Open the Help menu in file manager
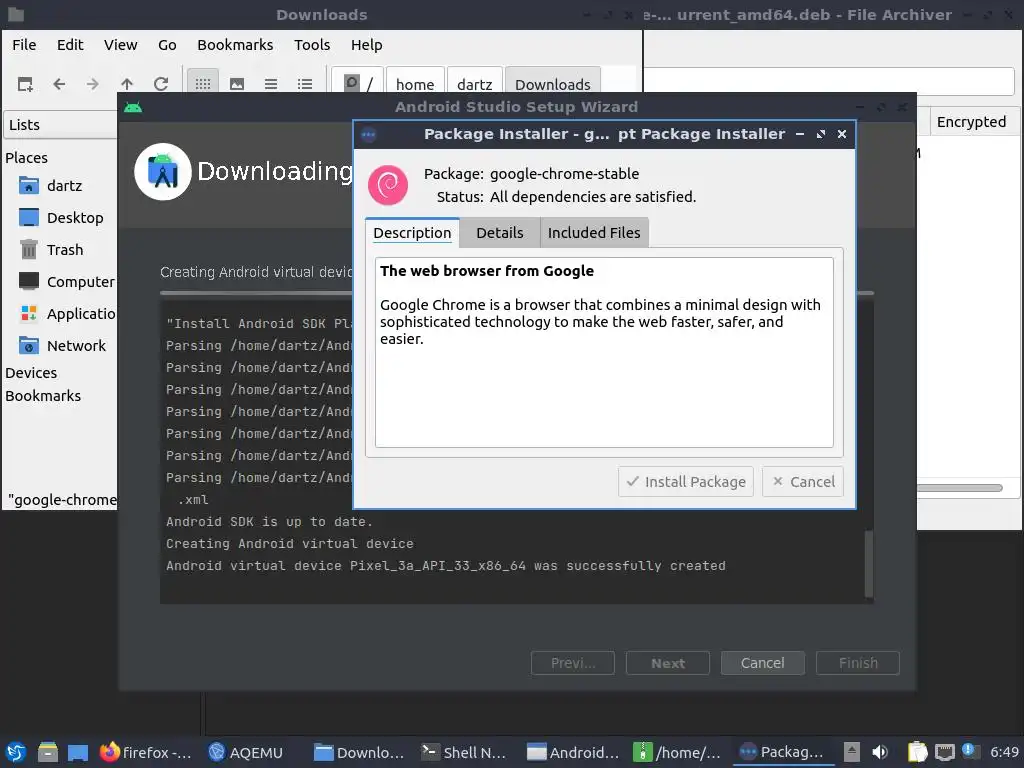 click(x=366, y=45)
